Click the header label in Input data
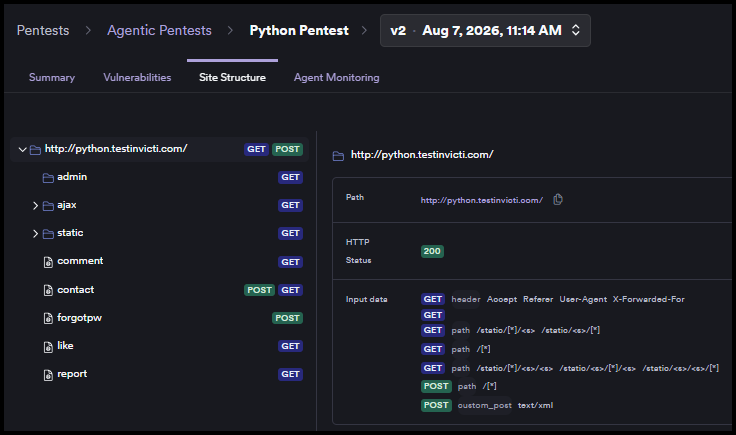Screen dimensions: 736x435 point(466,299)
